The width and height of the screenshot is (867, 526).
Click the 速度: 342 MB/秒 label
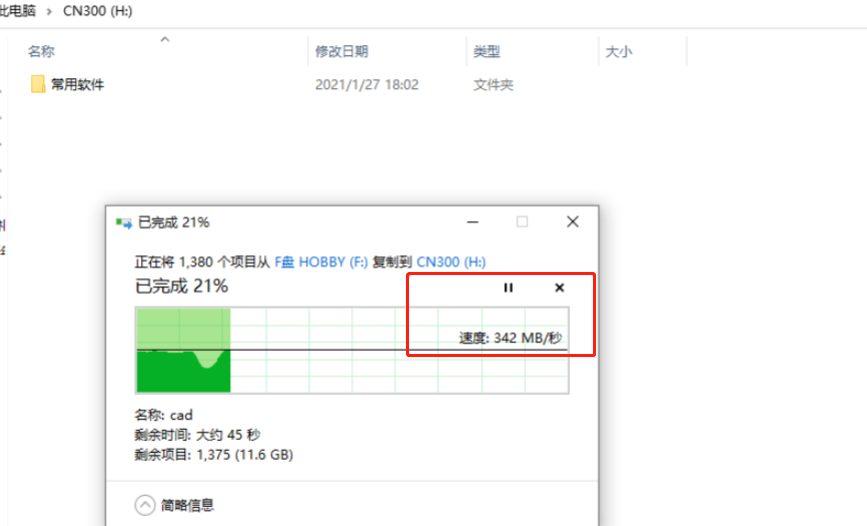[510, 338]
